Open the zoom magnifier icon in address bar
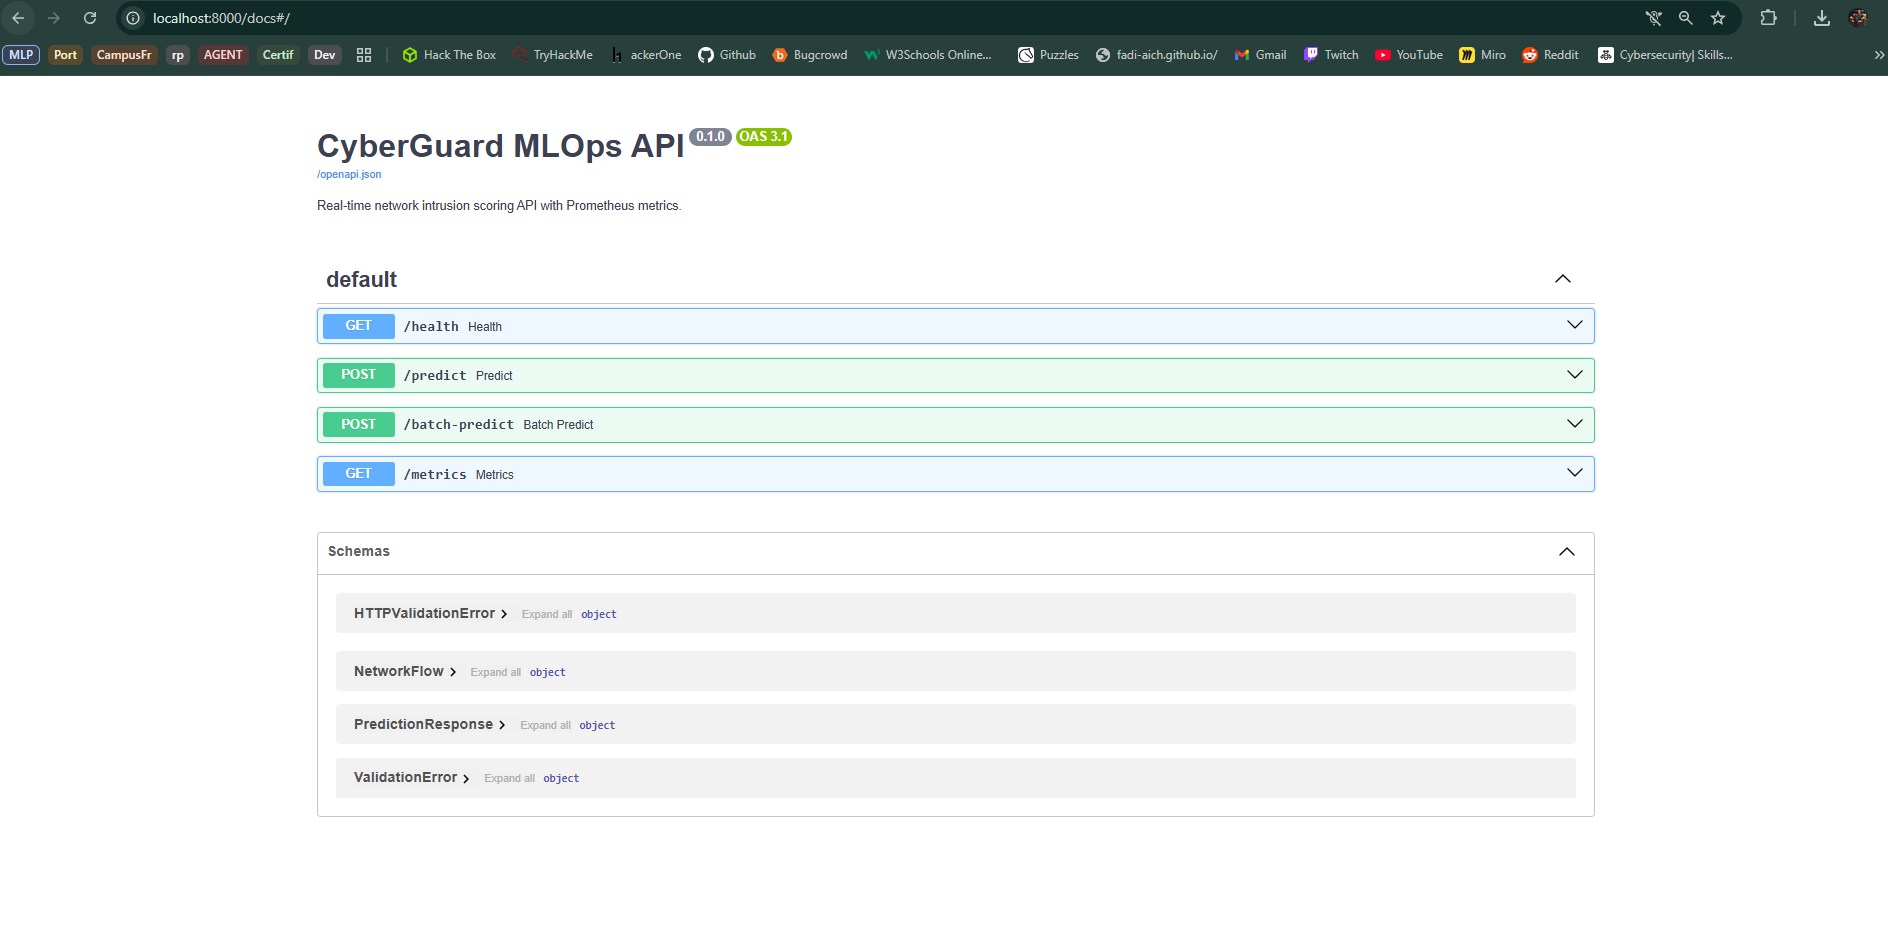Screen dimensions: 1888x947 click(1686, 18)
